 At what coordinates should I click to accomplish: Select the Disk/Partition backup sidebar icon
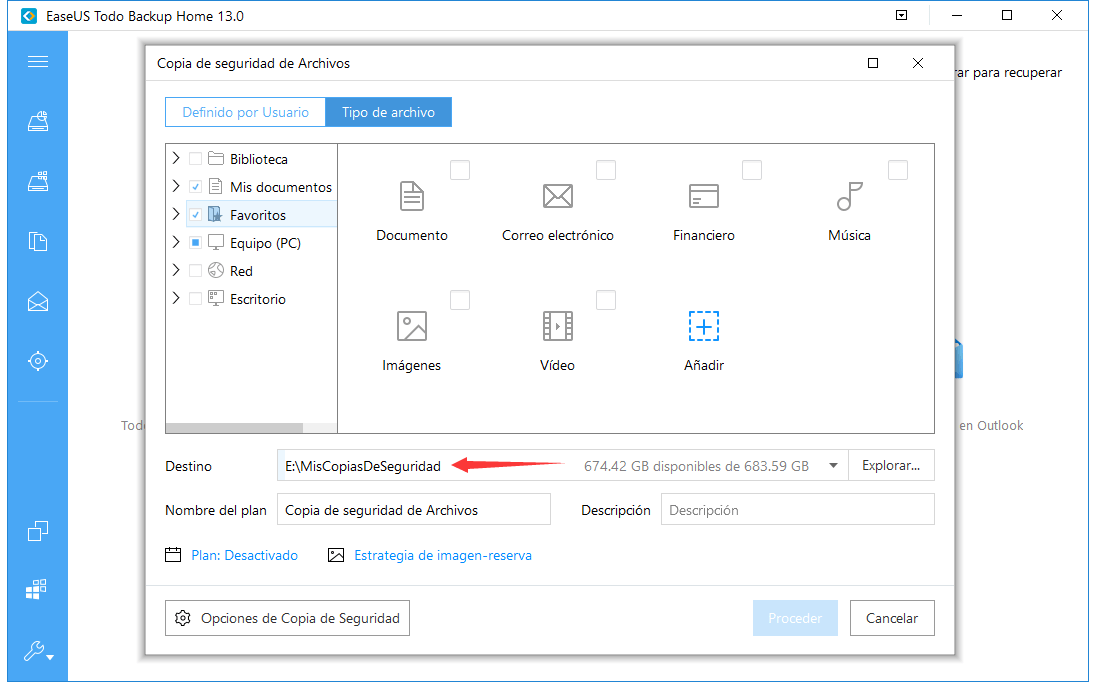coord(38,122)
